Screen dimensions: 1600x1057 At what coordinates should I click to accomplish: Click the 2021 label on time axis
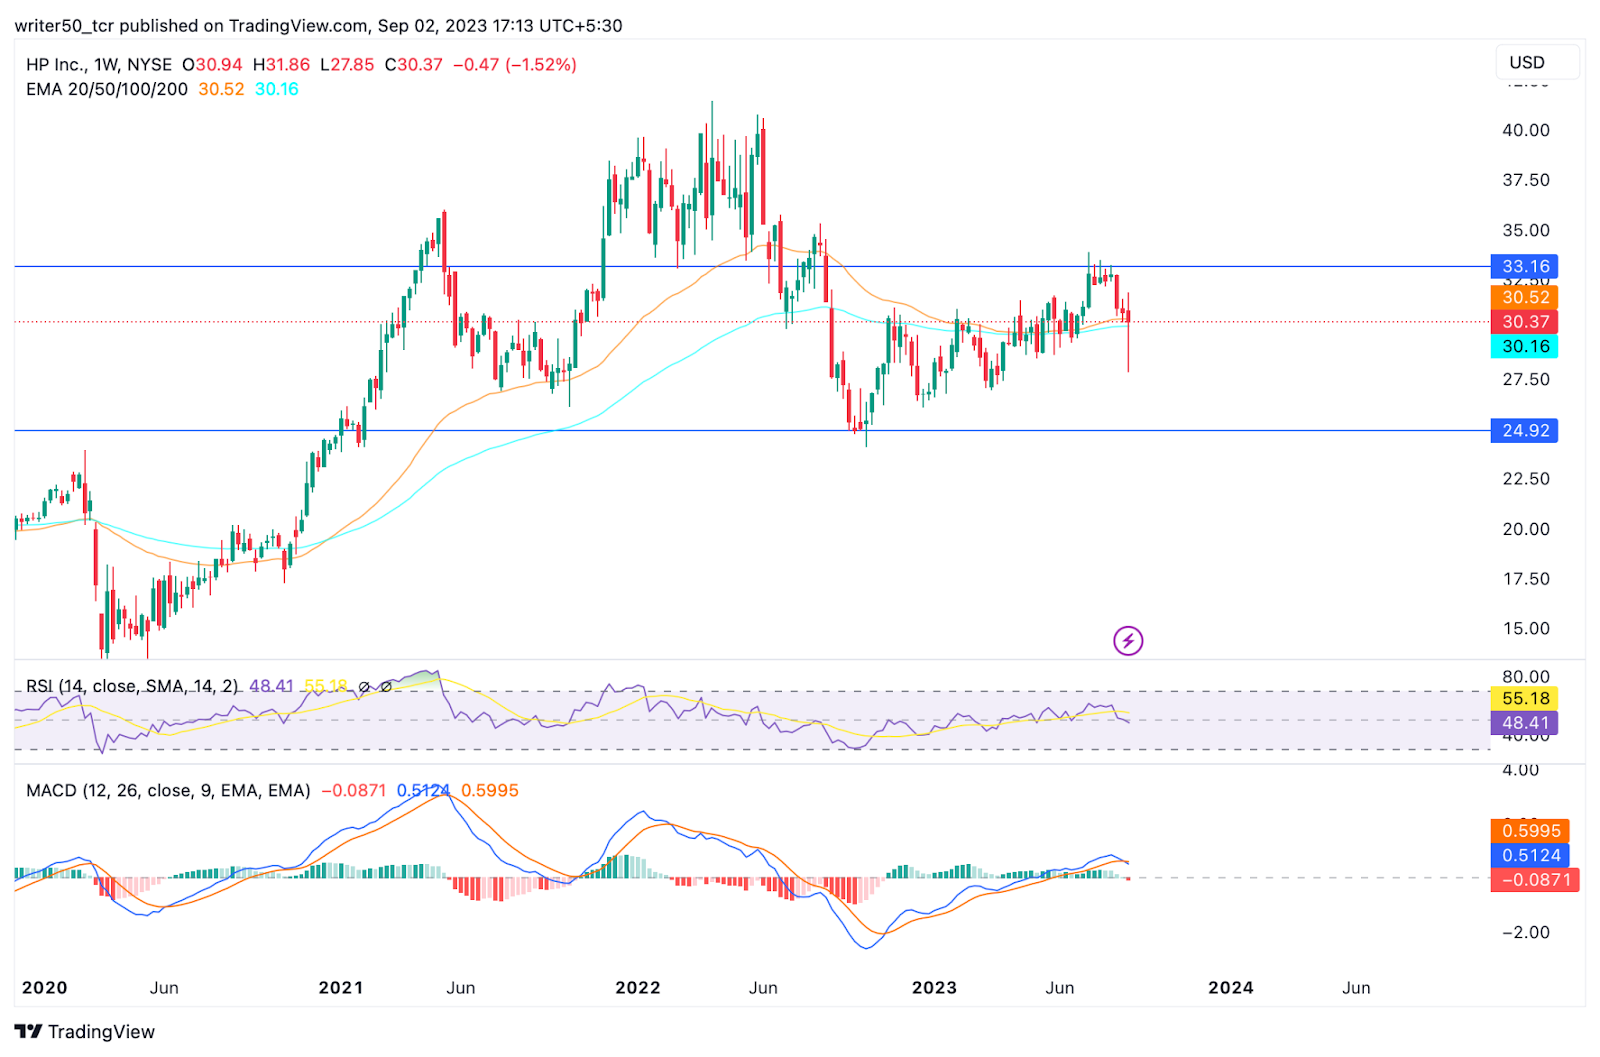(341, 988)
